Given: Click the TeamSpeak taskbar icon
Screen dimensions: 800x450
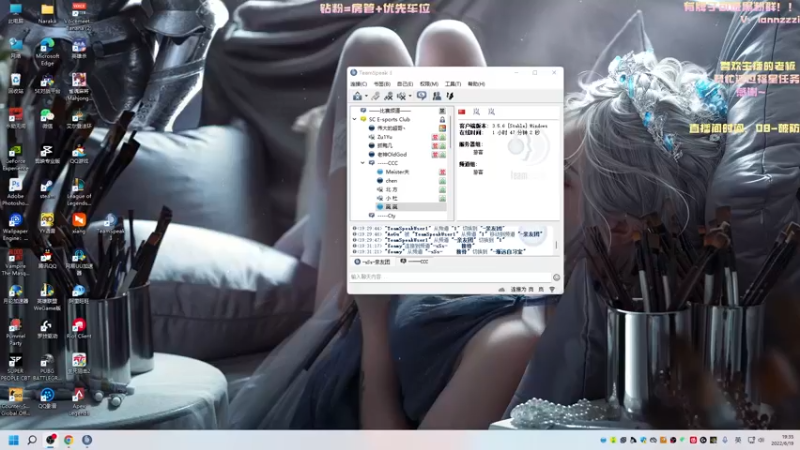Looking at the screenshot, I should point(87,440).
